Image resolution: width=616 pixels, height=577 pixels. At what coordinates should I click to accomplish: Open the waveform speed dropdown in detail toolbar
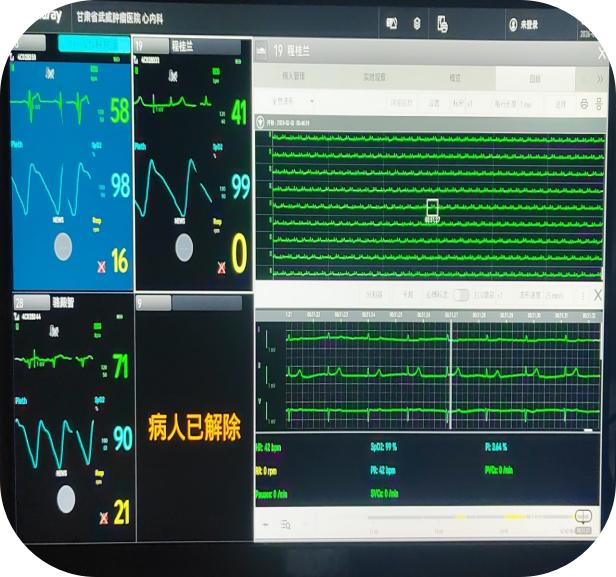pyautogui.click(x=555, y=295)
